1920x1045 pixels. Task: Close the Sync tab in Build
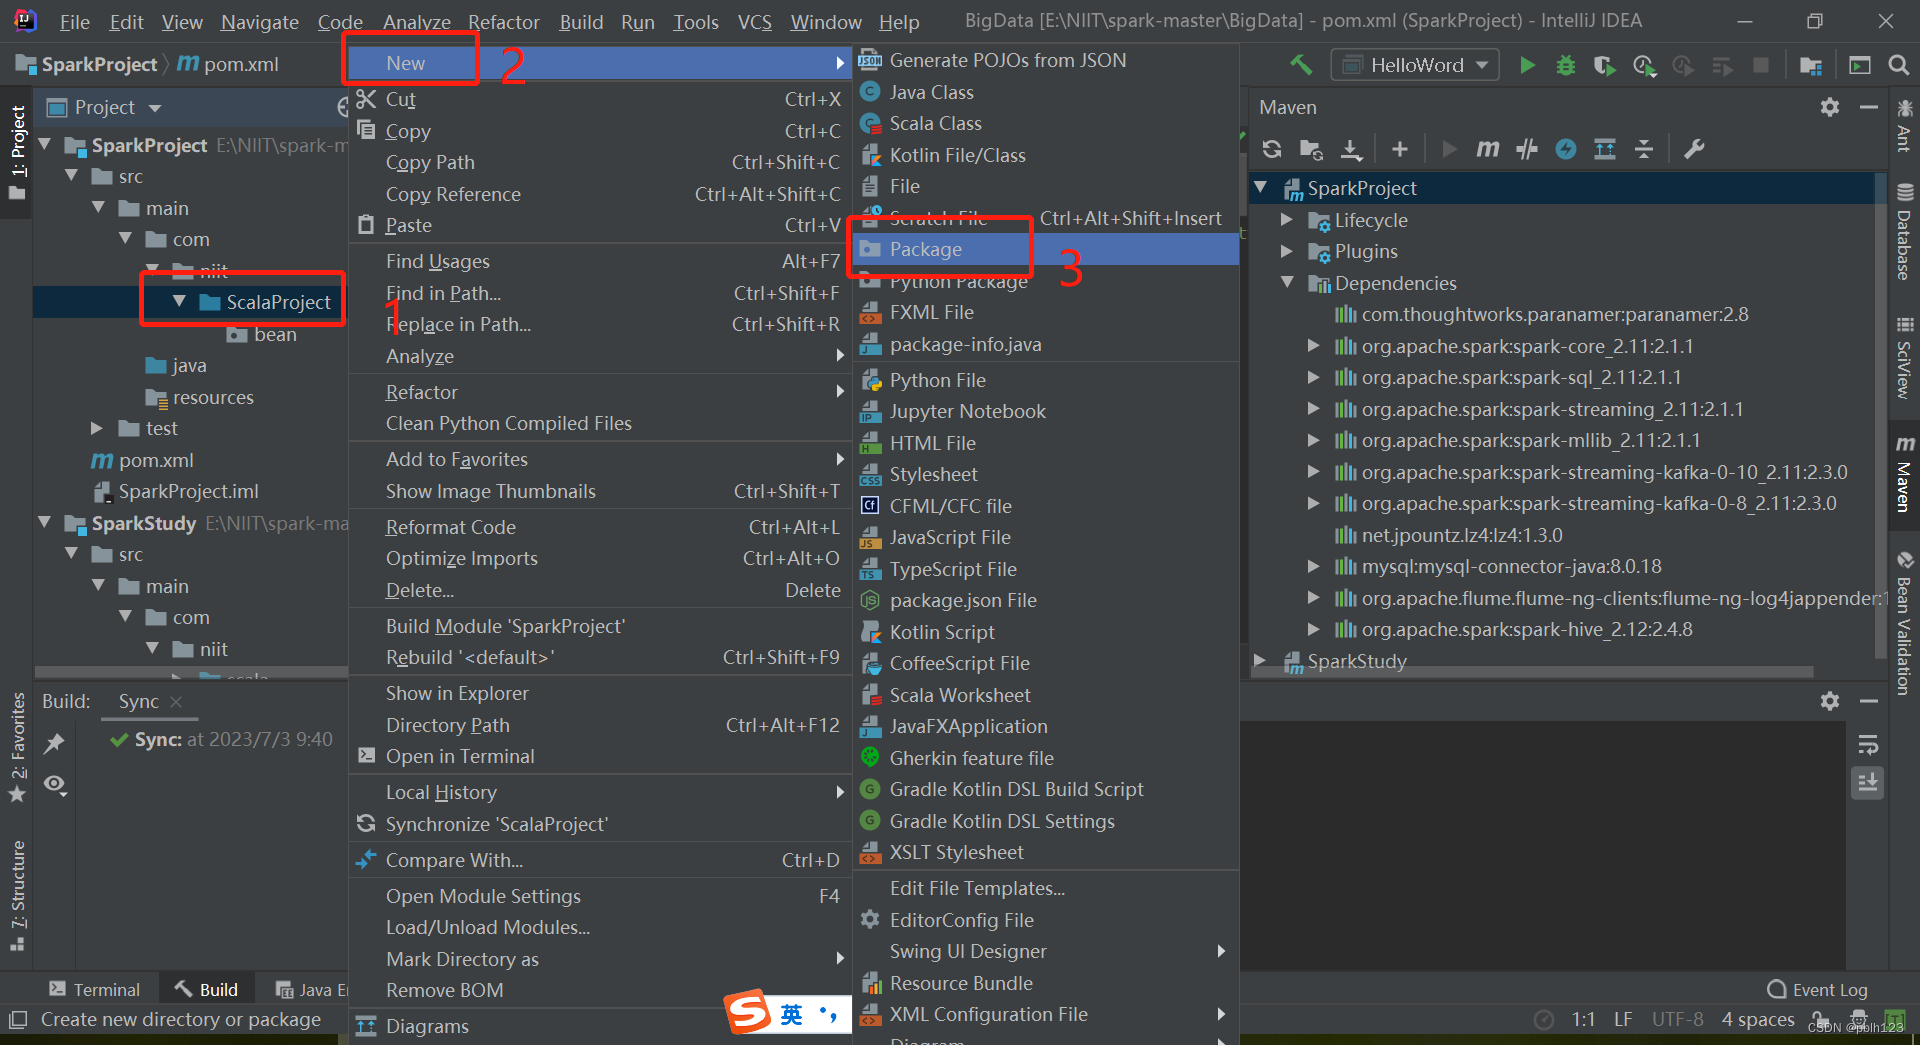point(176,702)
